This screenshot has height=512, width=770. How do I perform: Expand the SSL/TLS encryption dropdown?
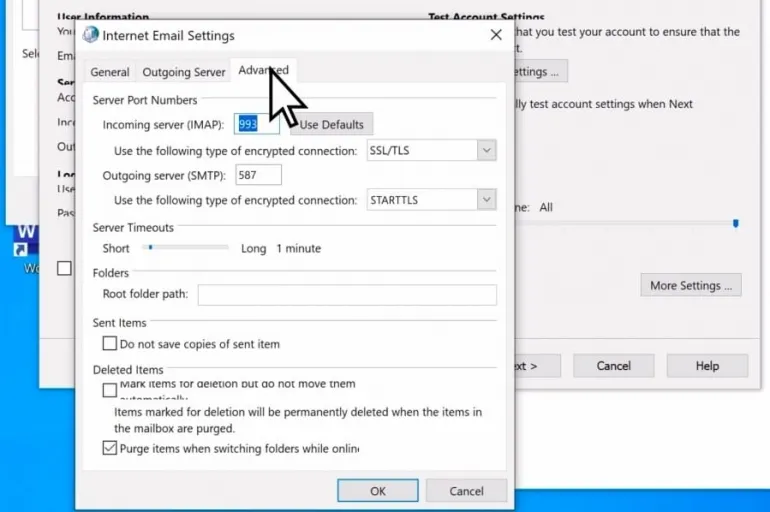[x=486, y=151]
